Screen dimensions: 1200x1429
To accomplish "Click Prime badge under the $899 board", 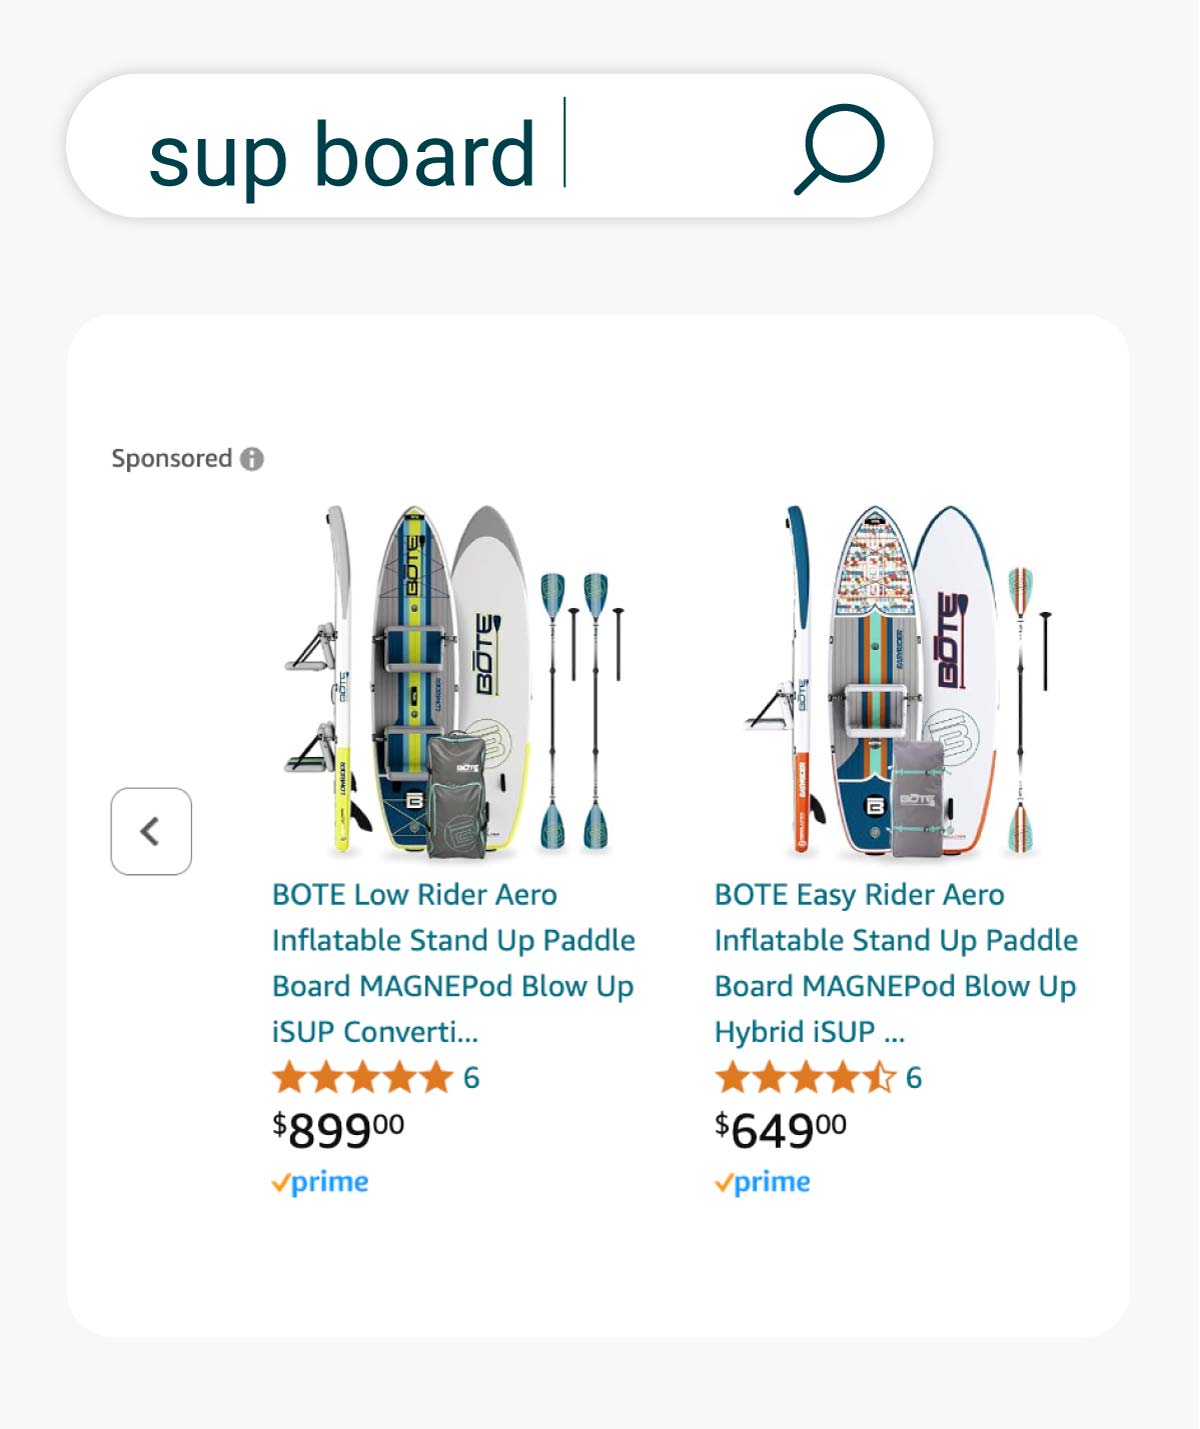I will pyautogui.click(x=320, y=1183).
